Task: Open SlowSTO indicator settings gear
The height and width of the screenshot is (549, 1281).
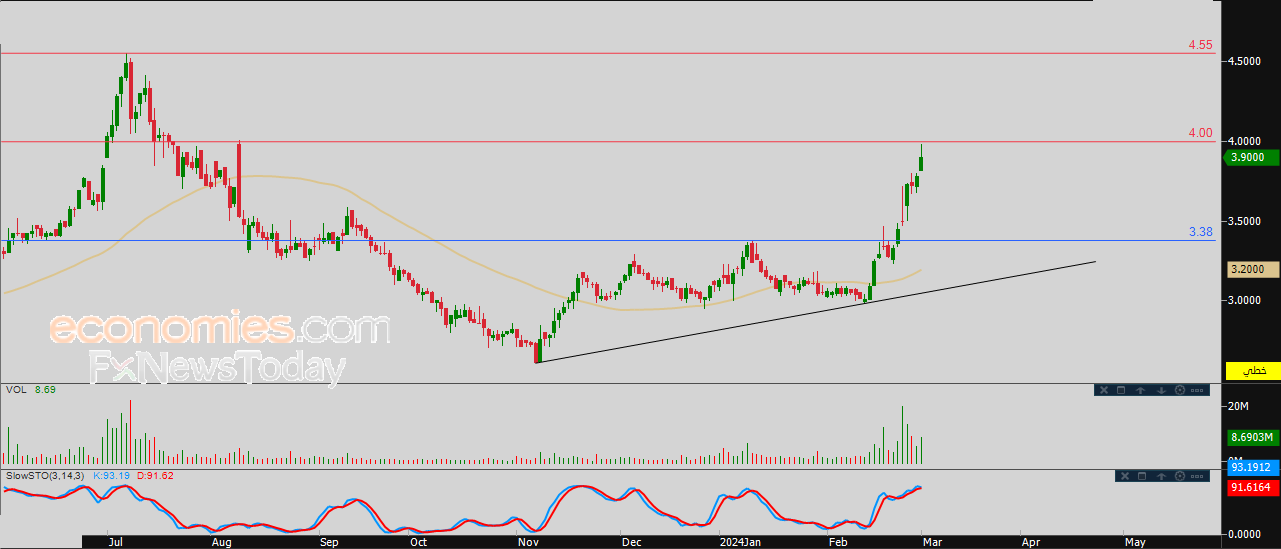Action: (1180, 476)
